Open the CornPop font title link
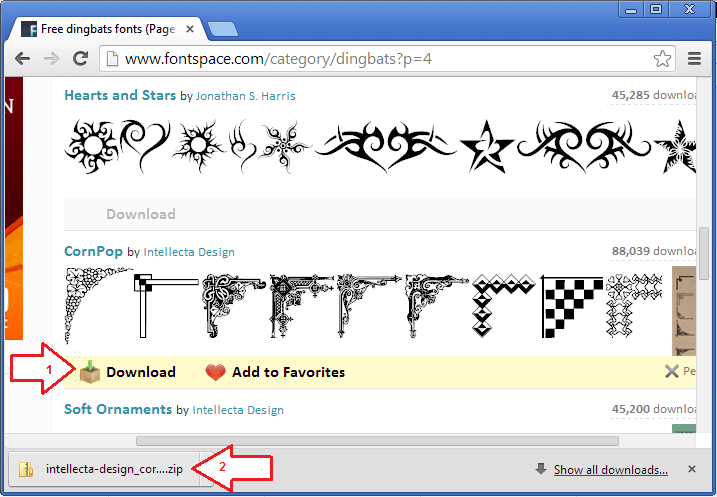Image resolution: width=717 pixels, height=497 pixels. pyautogui.click(x=93, y=251)
